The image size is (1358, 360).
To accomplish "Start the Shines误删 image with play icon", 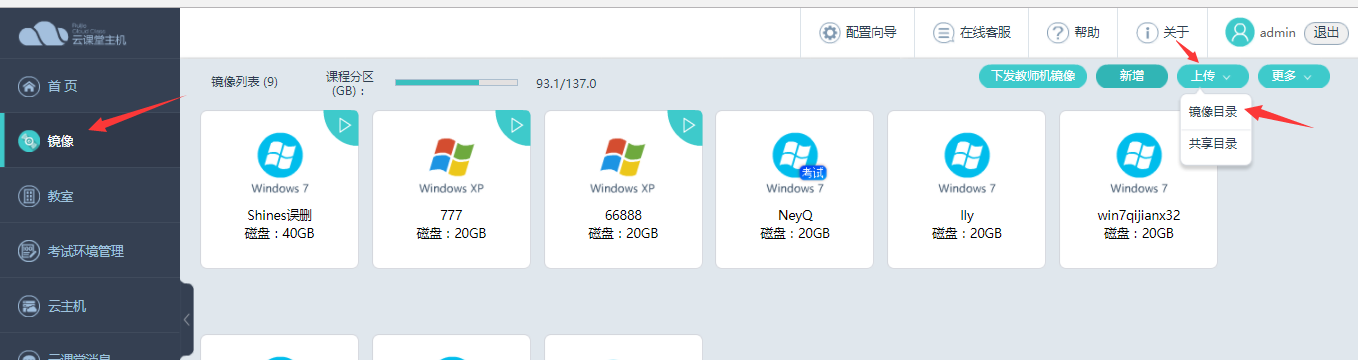I will 345,125.
